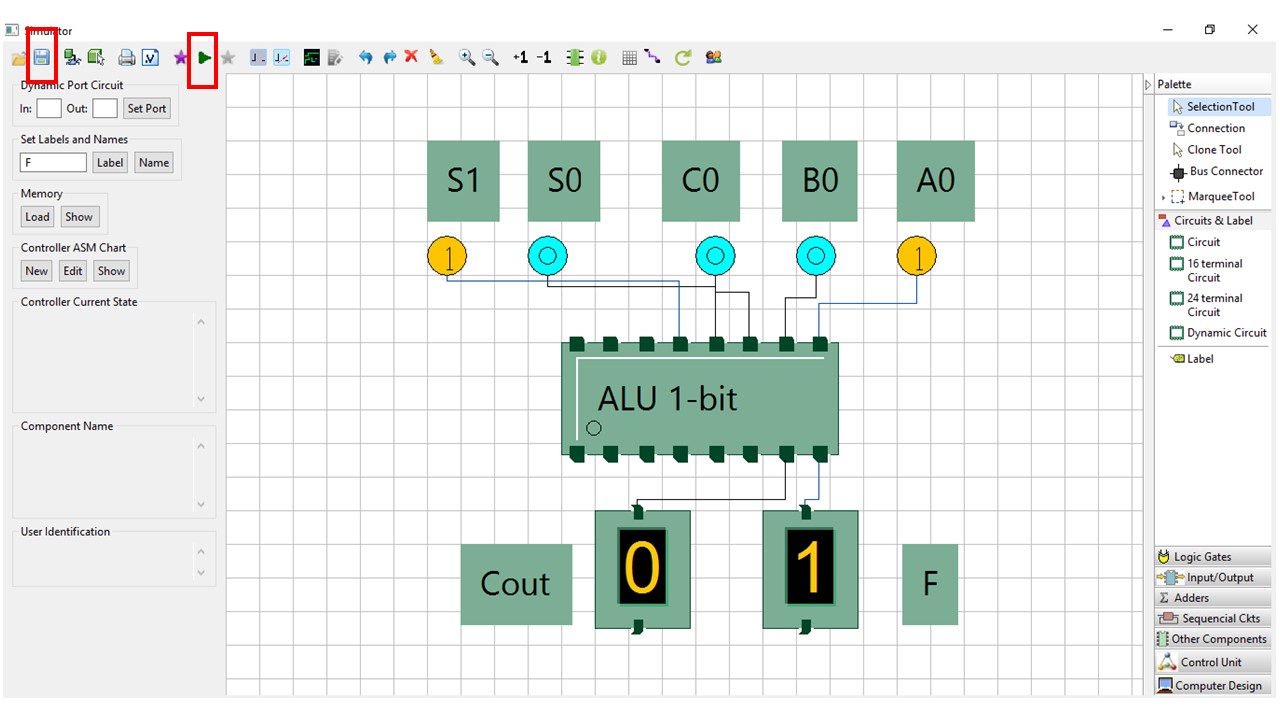Click the Name button
The width and height of the screenshot is (1280, 720).
154,163
